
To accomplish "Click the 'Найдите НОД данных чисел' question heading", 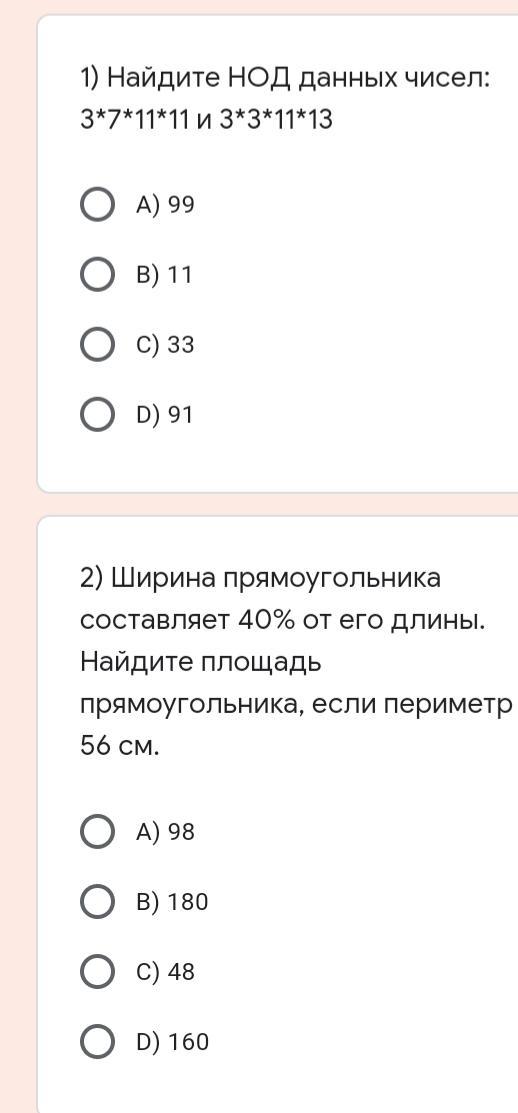I will 285,77.
